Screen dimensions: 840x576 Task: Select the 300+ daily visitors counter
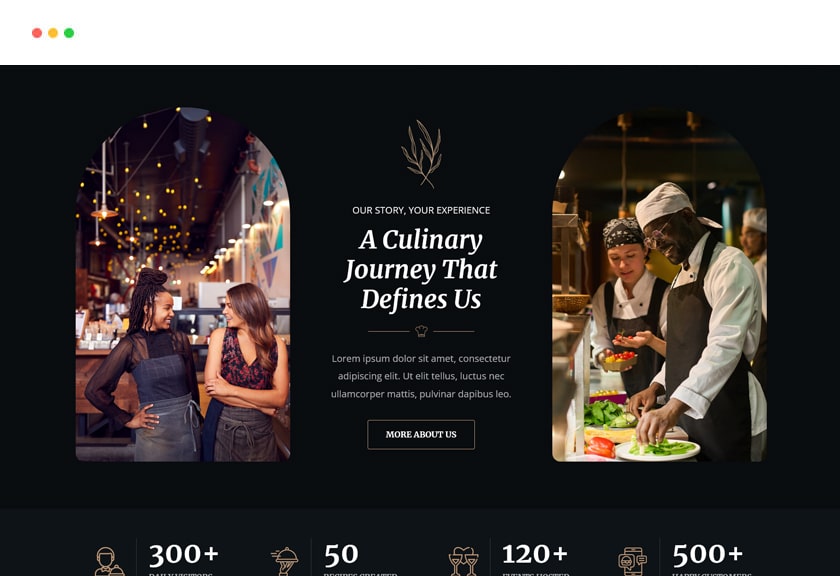(184, 559)
